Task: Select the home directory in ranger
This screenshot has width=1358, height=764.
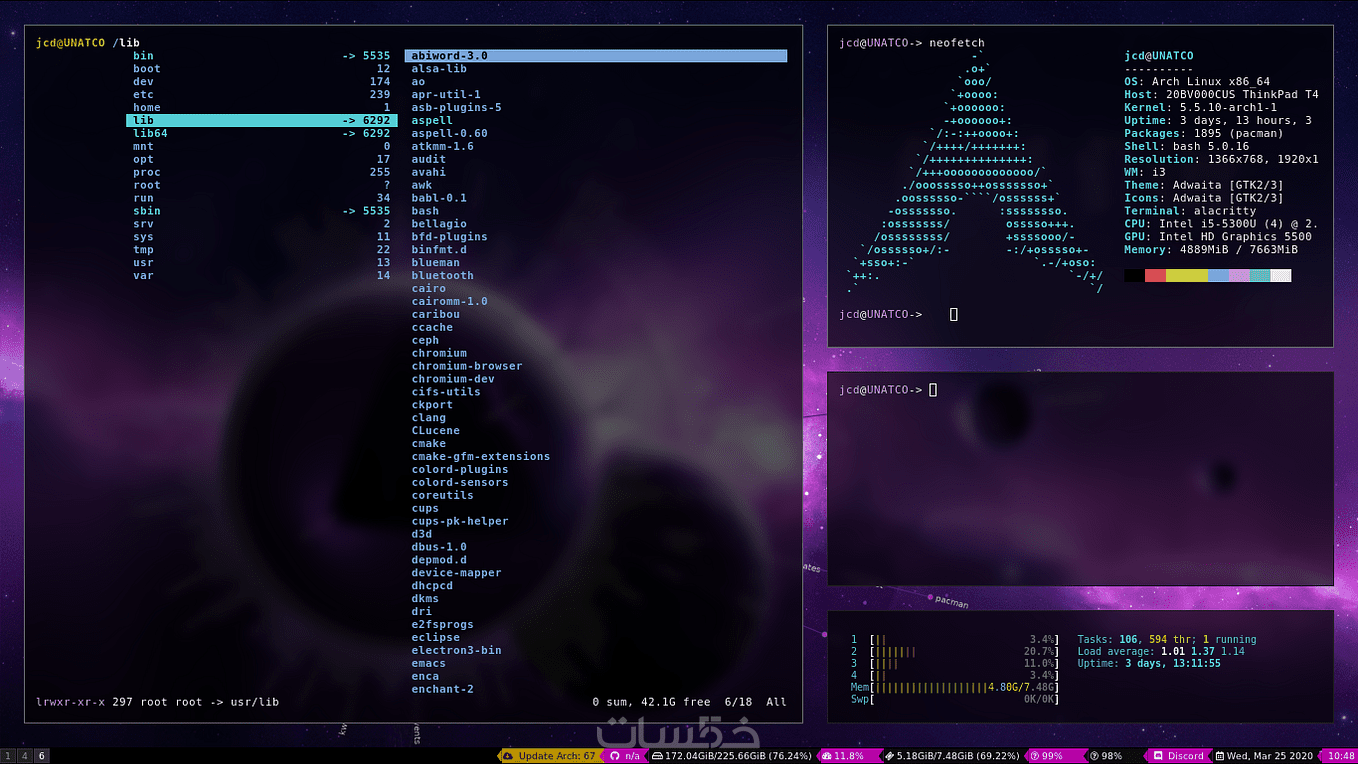Action: [x=261, y=108]
